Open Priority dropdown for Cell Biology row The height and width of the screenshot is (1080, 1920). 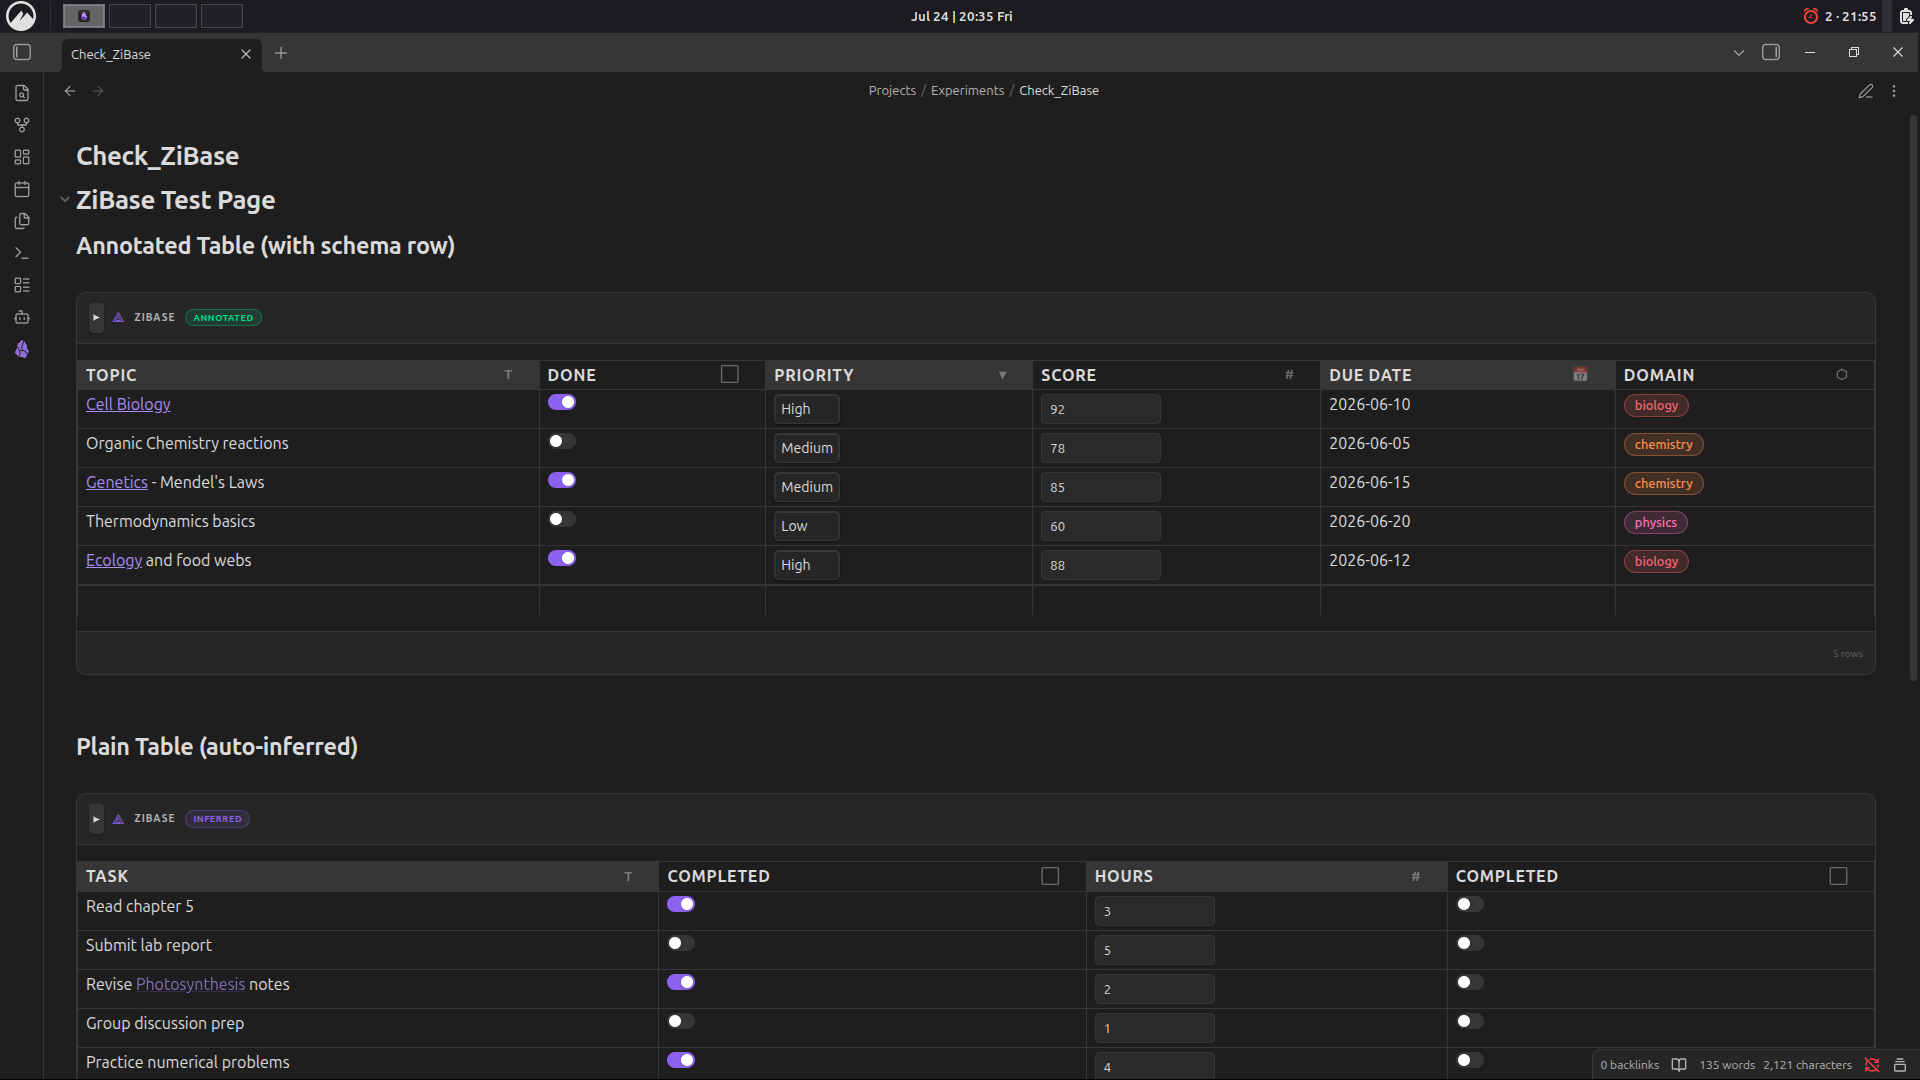pyautogui.click(x=806, y=409)
